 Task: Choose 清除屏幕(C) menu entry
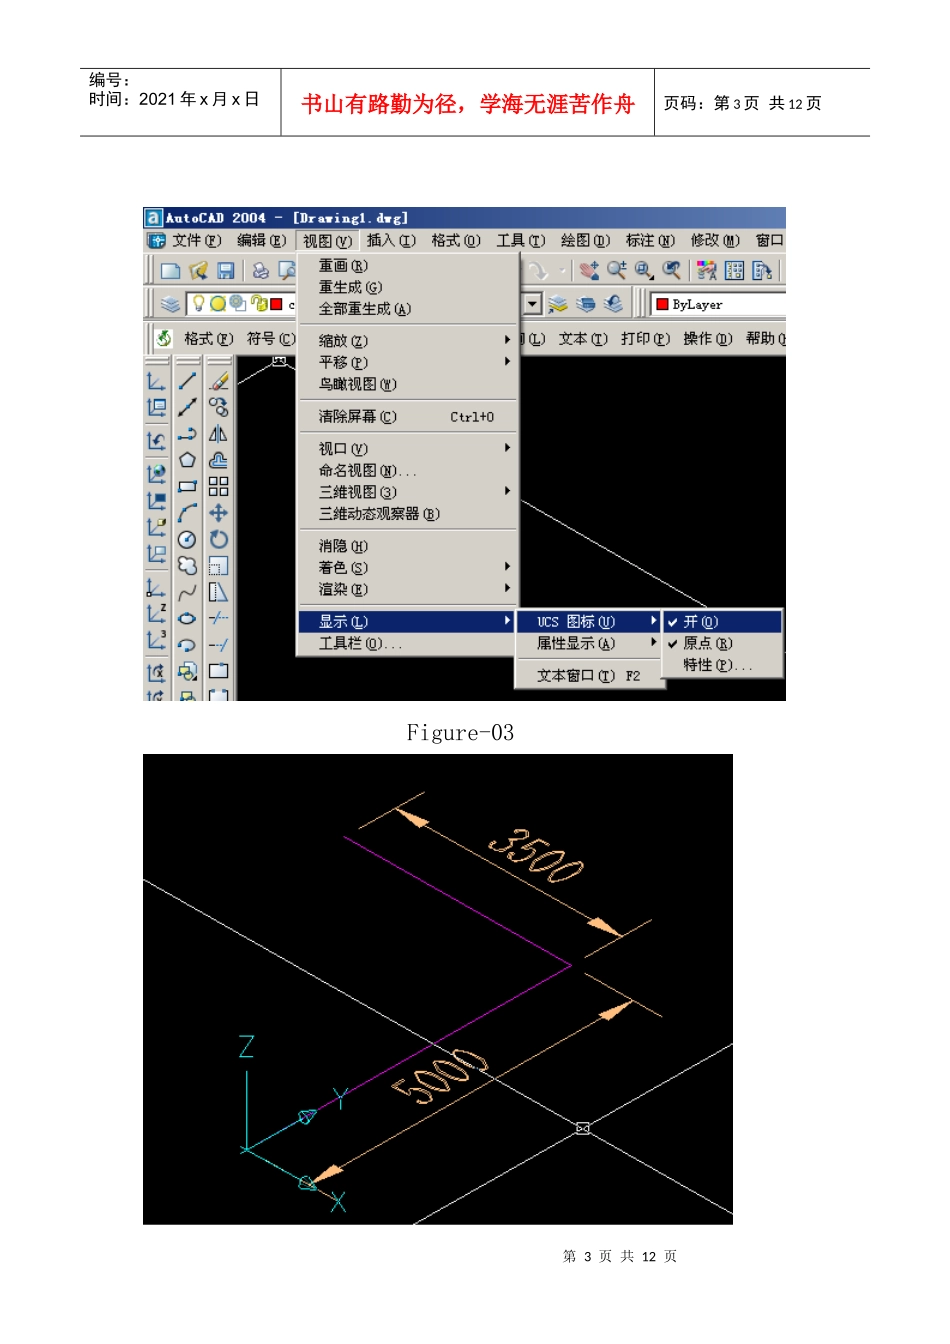407,416
